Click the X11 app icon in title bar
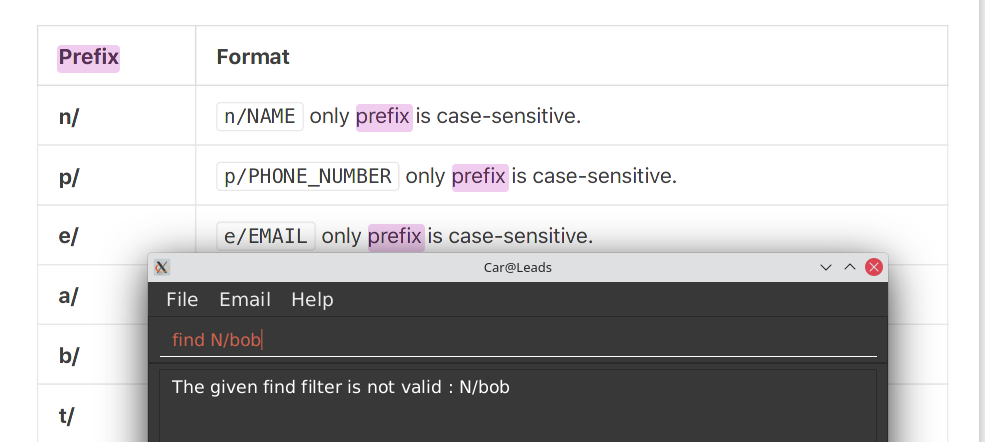 (163, 267)
